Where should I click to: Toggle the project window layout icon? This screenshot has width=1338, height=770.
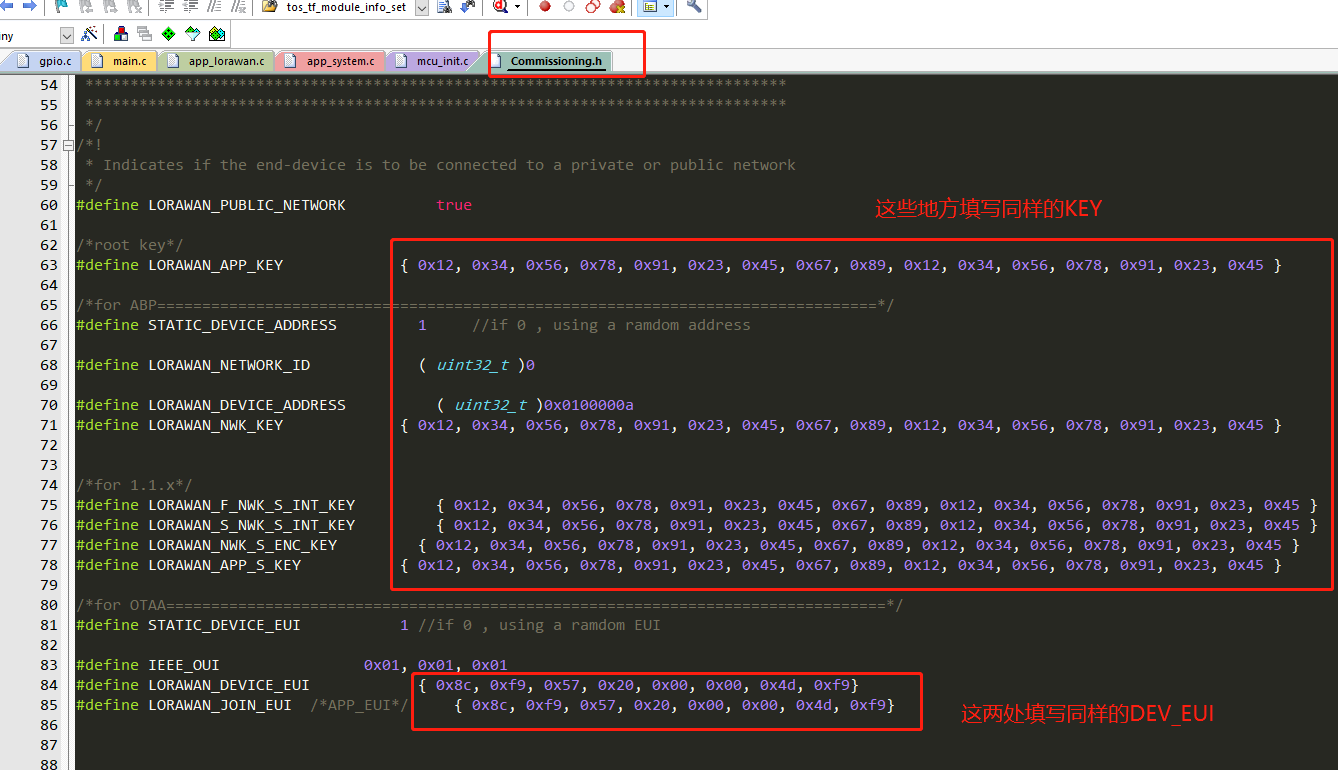point(650,6)
